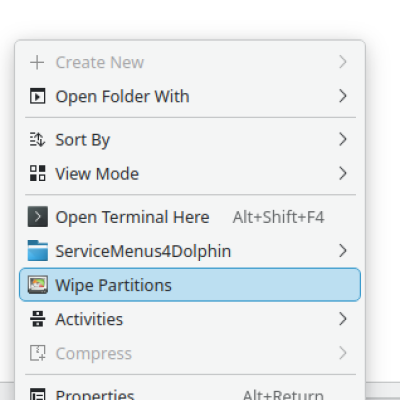The width and height of the screenshot is (400, 400).
Task: Click the View Mode grid icon
Action: pyautogui.click(x=37, y=173)
